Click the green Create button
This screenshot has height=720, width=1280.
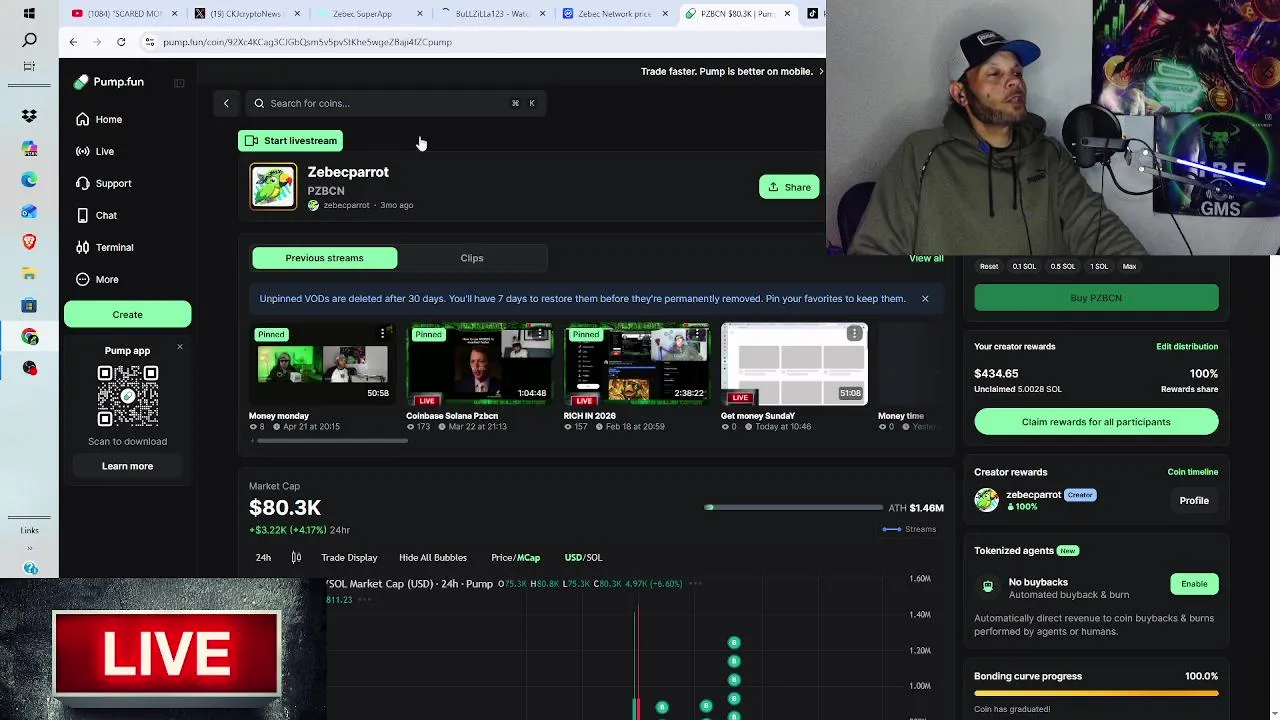tap(127, 314)
